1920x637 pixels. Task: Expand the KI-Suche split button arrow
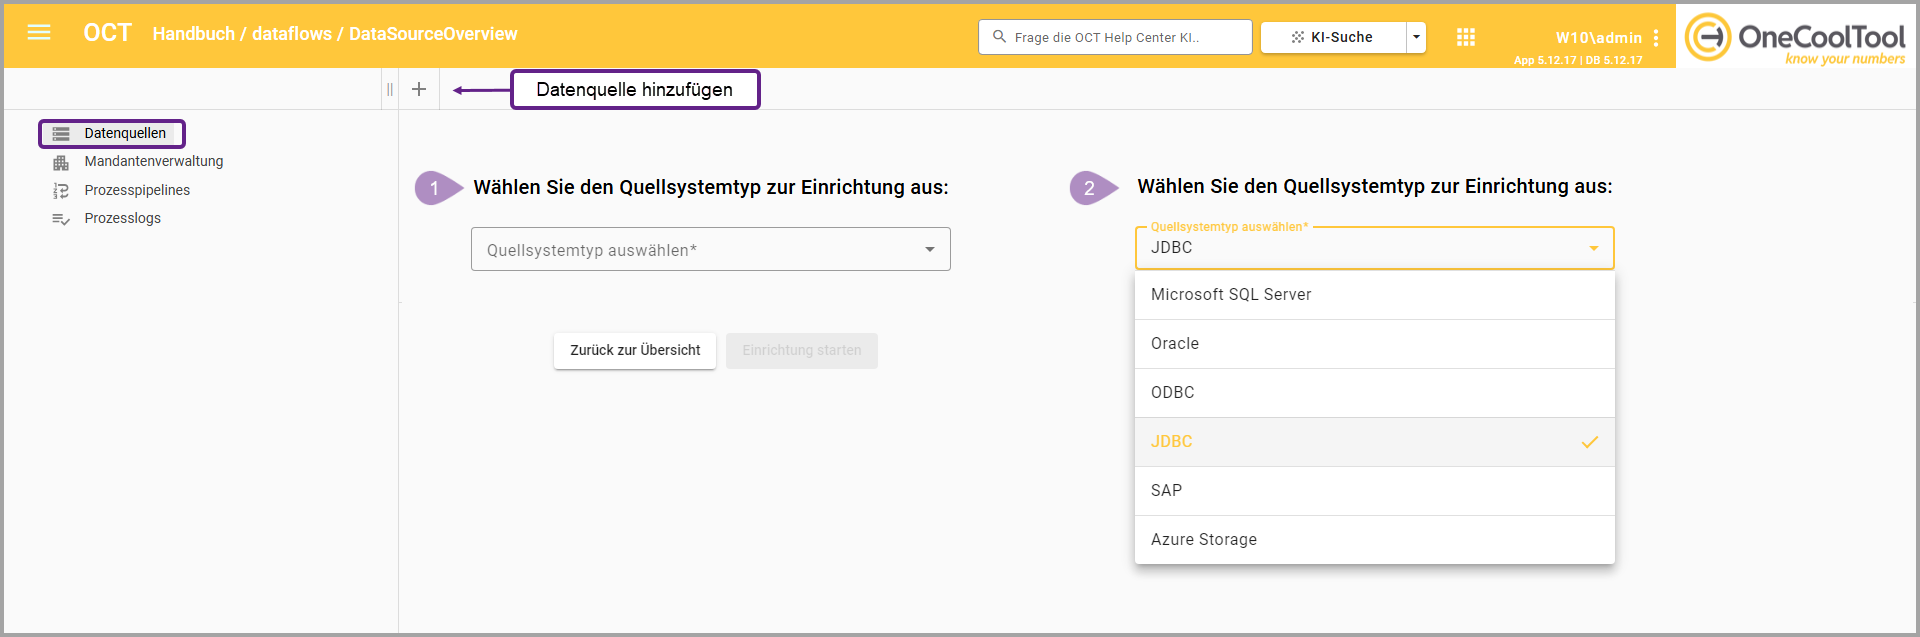pos(1416,37)
